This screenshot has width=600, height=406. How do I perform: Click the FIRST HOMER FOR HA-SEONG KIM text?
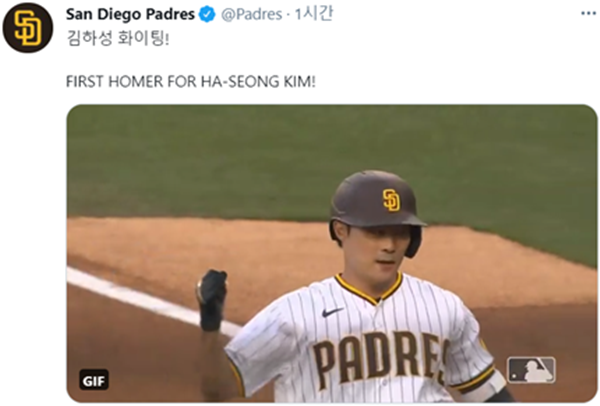pos(191,82)
